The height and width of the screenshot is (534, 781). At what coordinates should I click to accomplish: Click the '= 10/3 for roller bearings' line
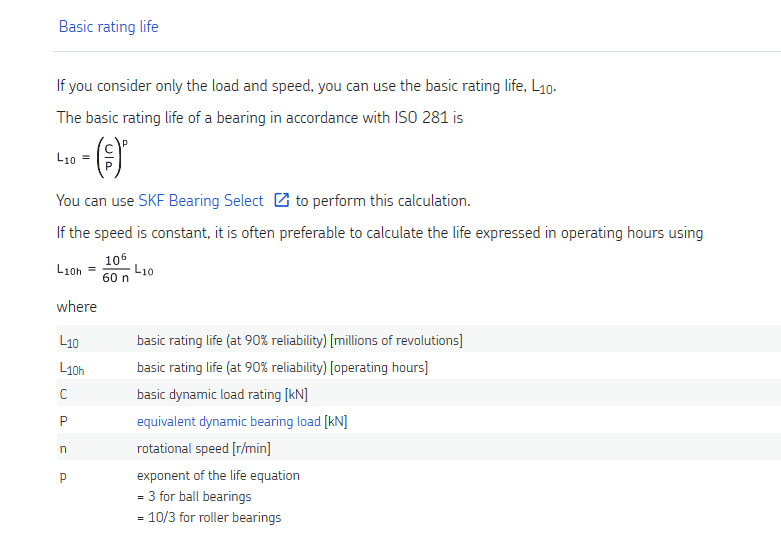[x=209, y=518]
